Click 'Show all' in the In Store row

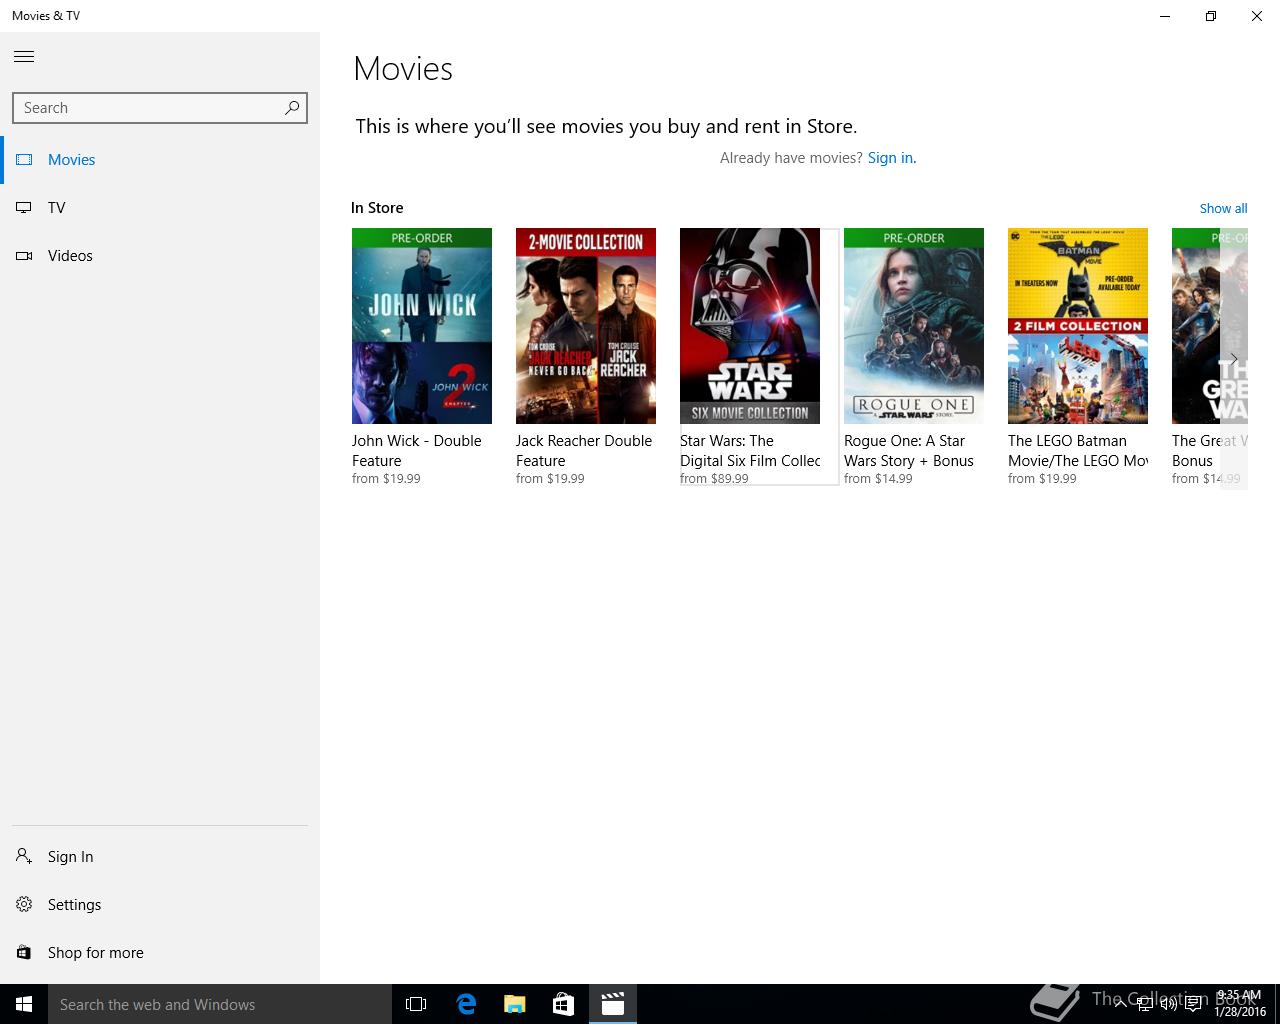pos(1223,208)
